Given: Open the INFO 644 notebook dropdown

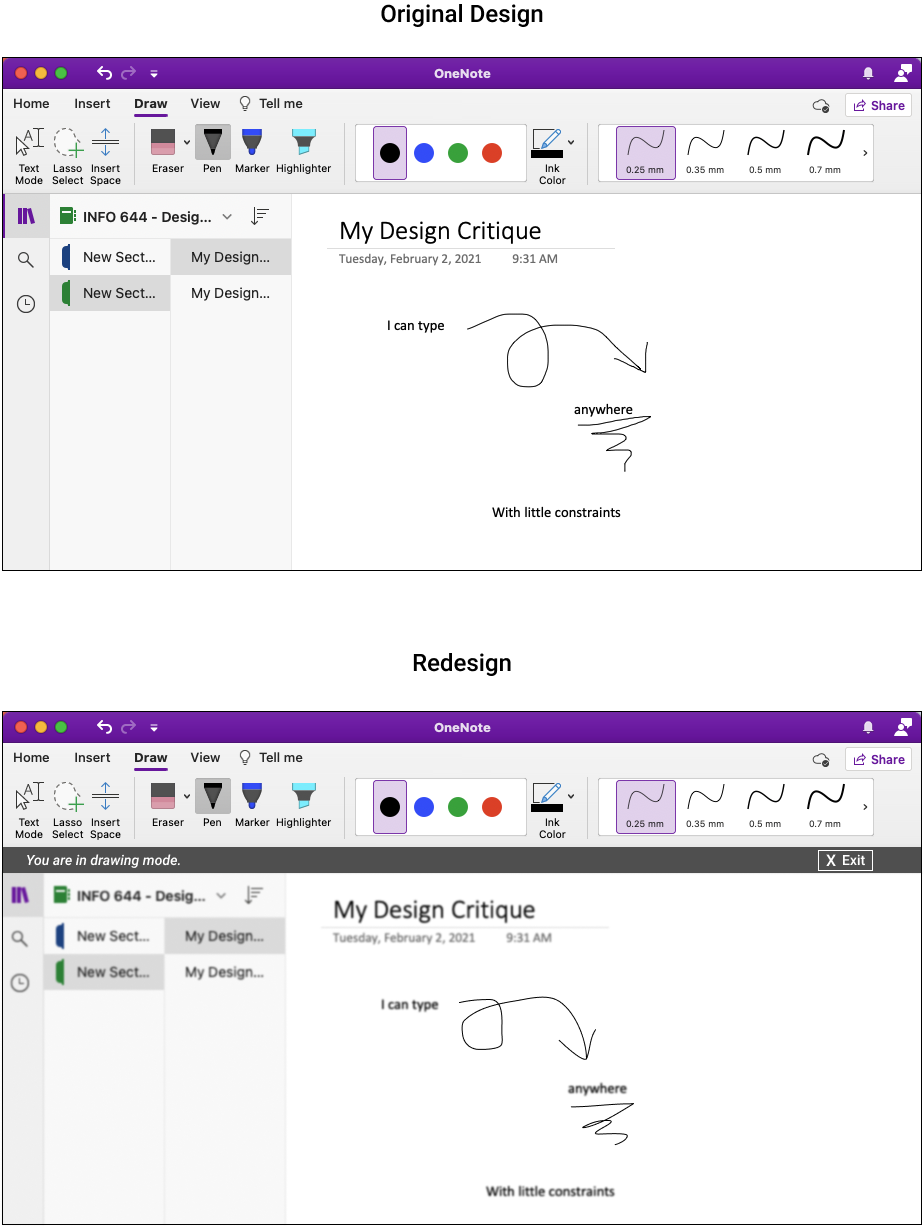Looking at the screenshot, I should click(x=227, y=216).
